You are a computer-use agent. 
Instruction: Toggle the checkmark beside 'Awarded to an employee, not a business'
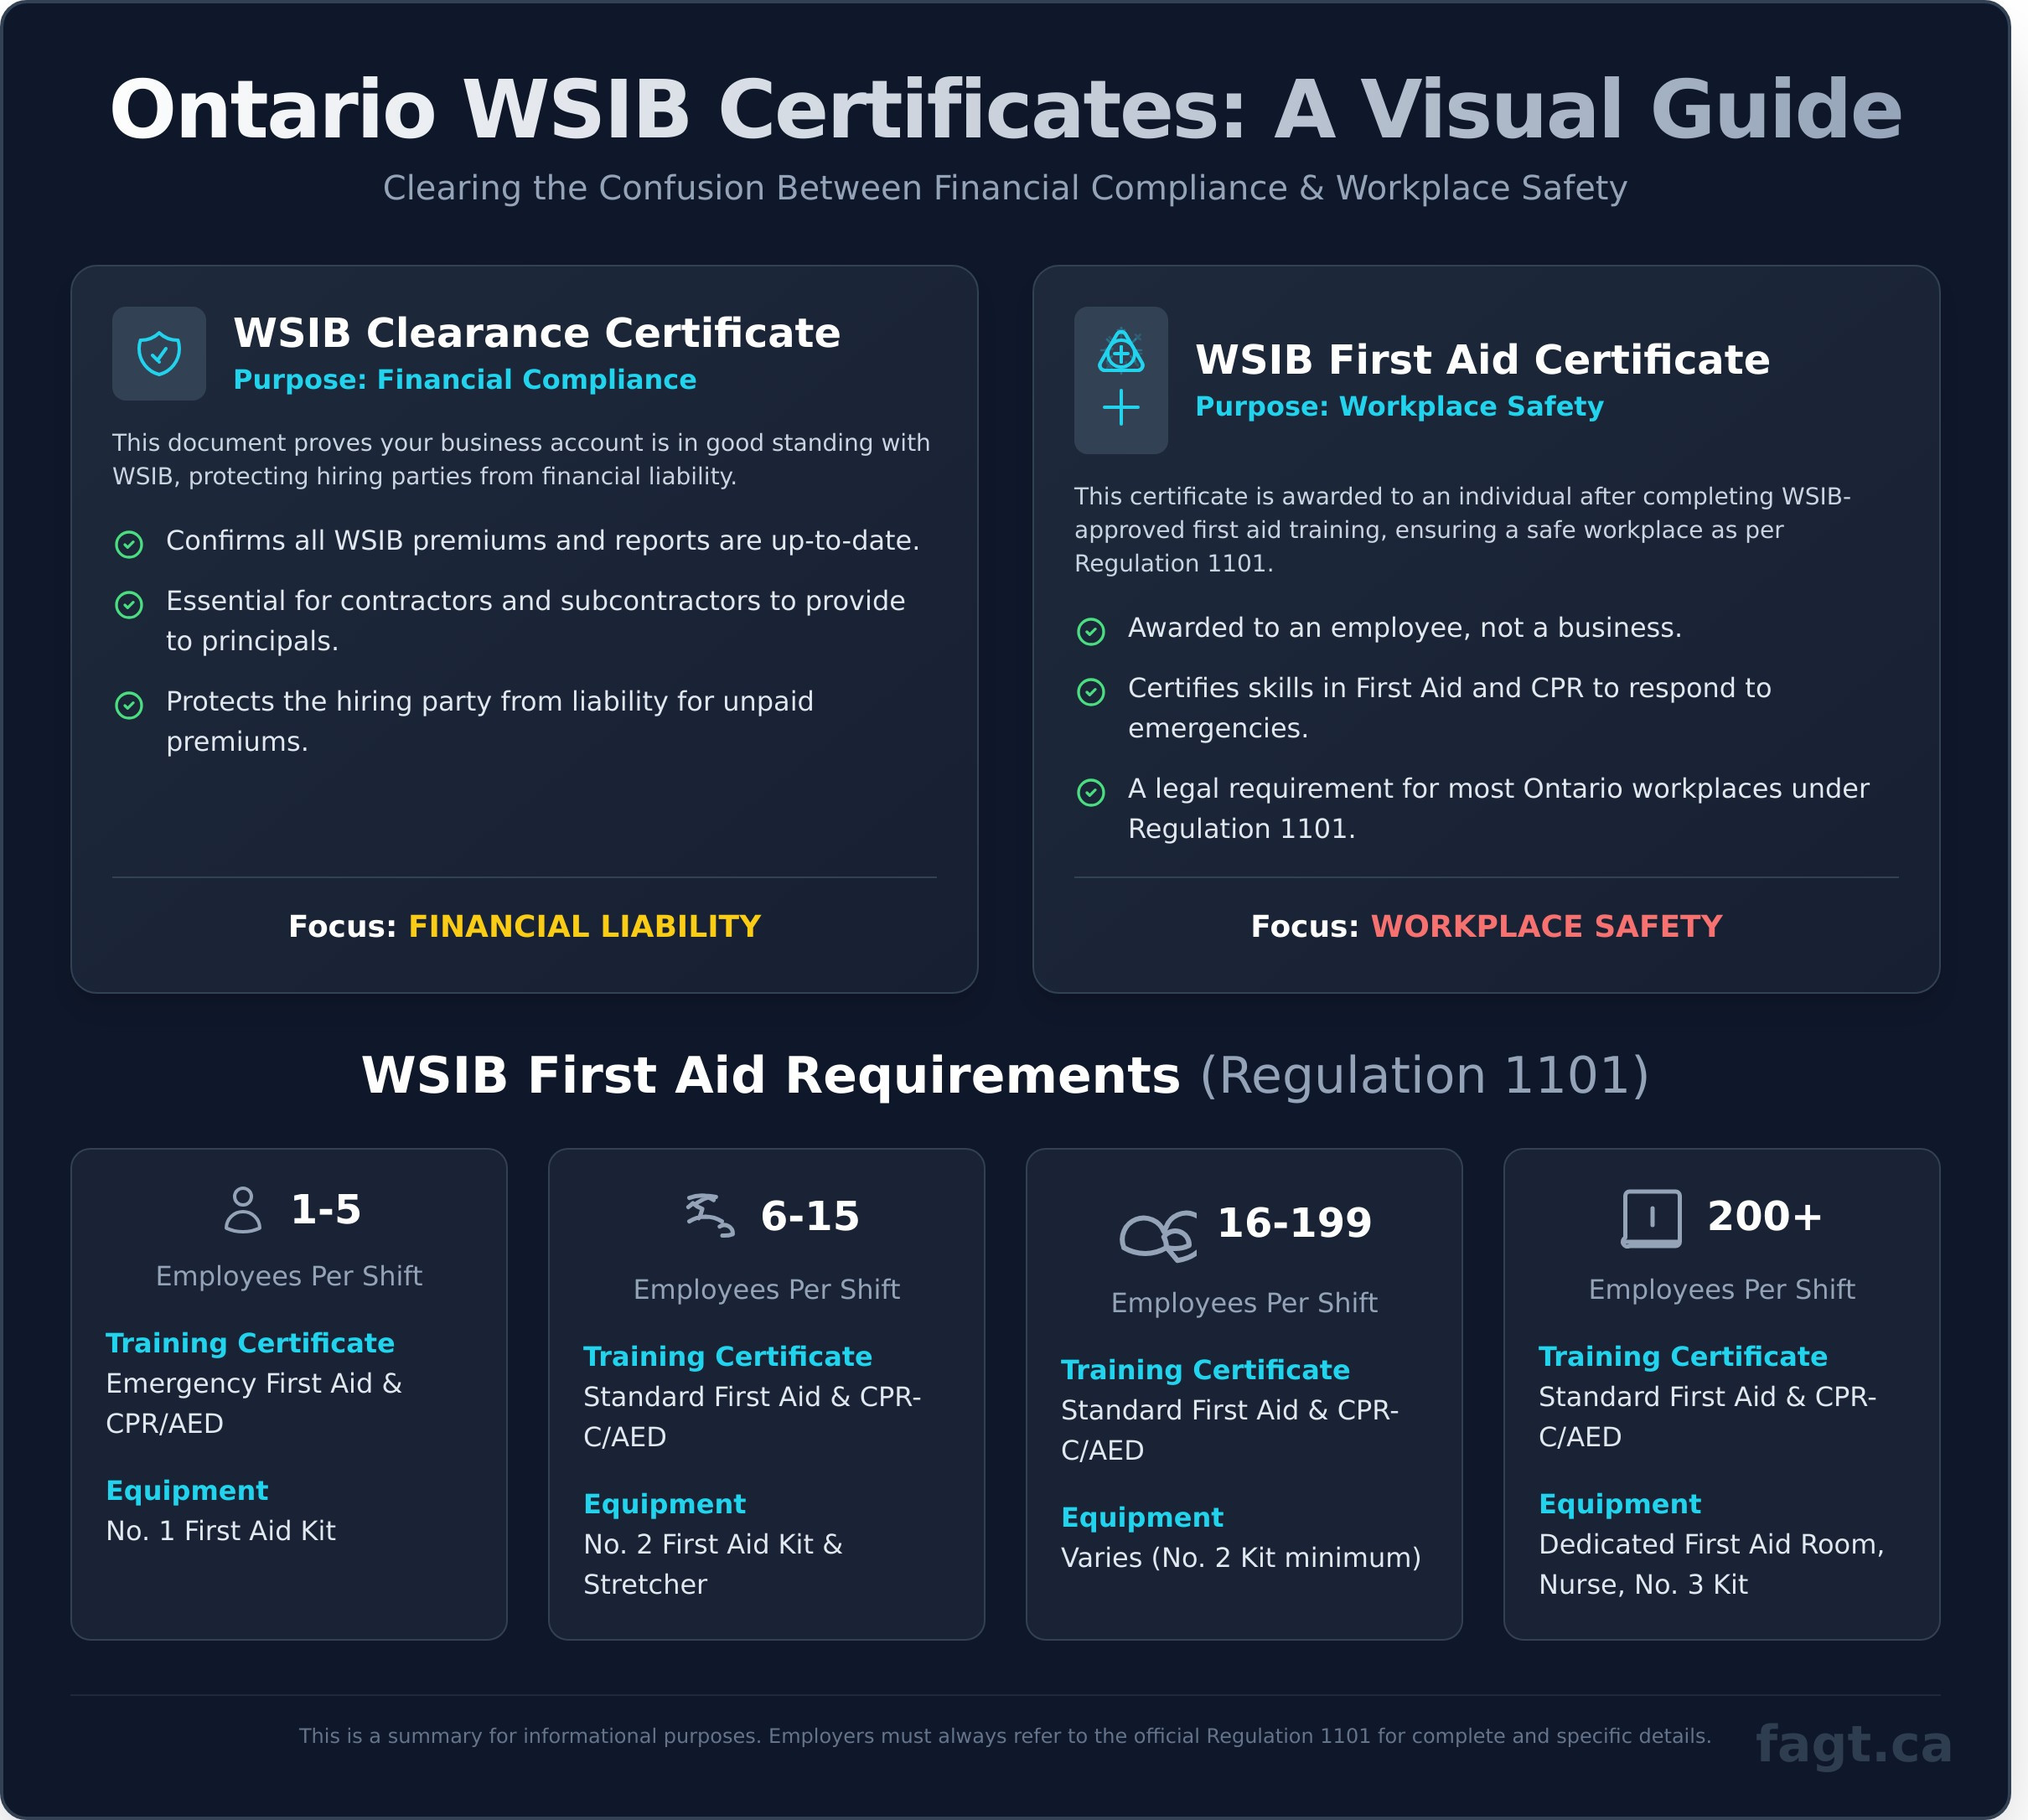pos(1091,630)
